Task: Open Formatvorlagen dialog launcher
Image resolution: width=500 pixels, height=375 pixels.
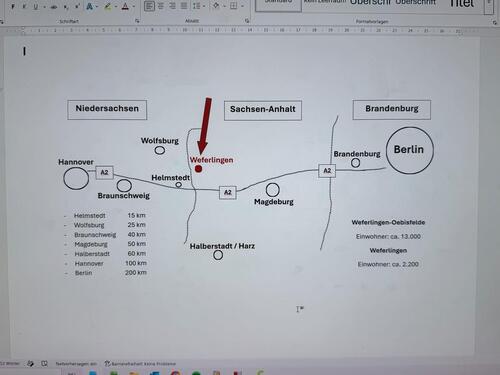Action: 494,22
